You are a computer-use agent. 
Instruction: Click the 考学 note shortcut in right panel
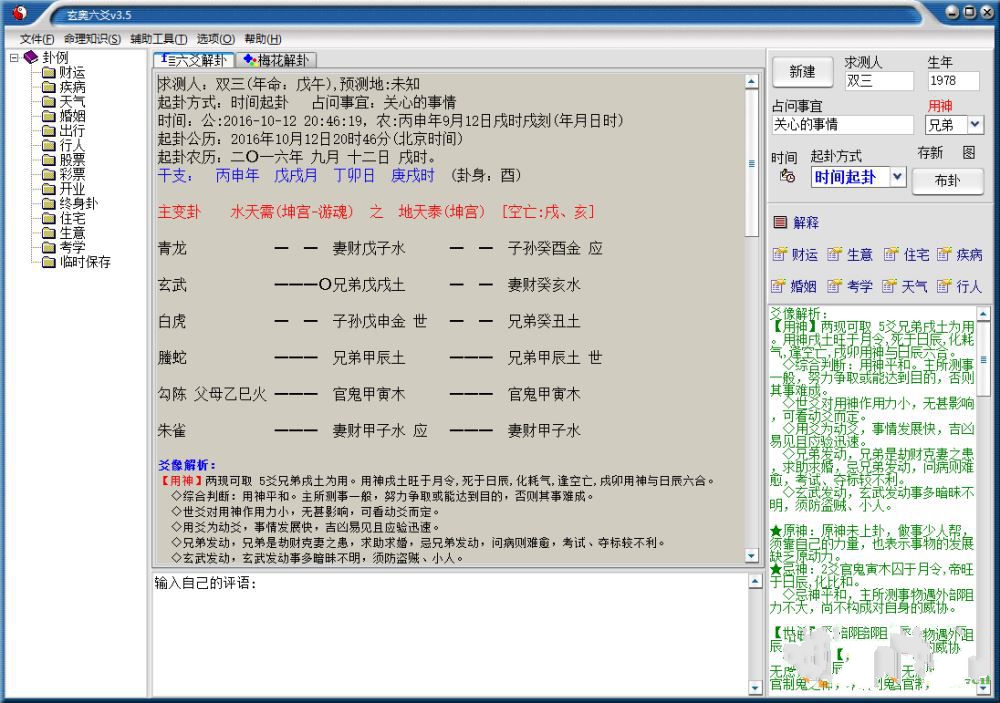point(850,286)
